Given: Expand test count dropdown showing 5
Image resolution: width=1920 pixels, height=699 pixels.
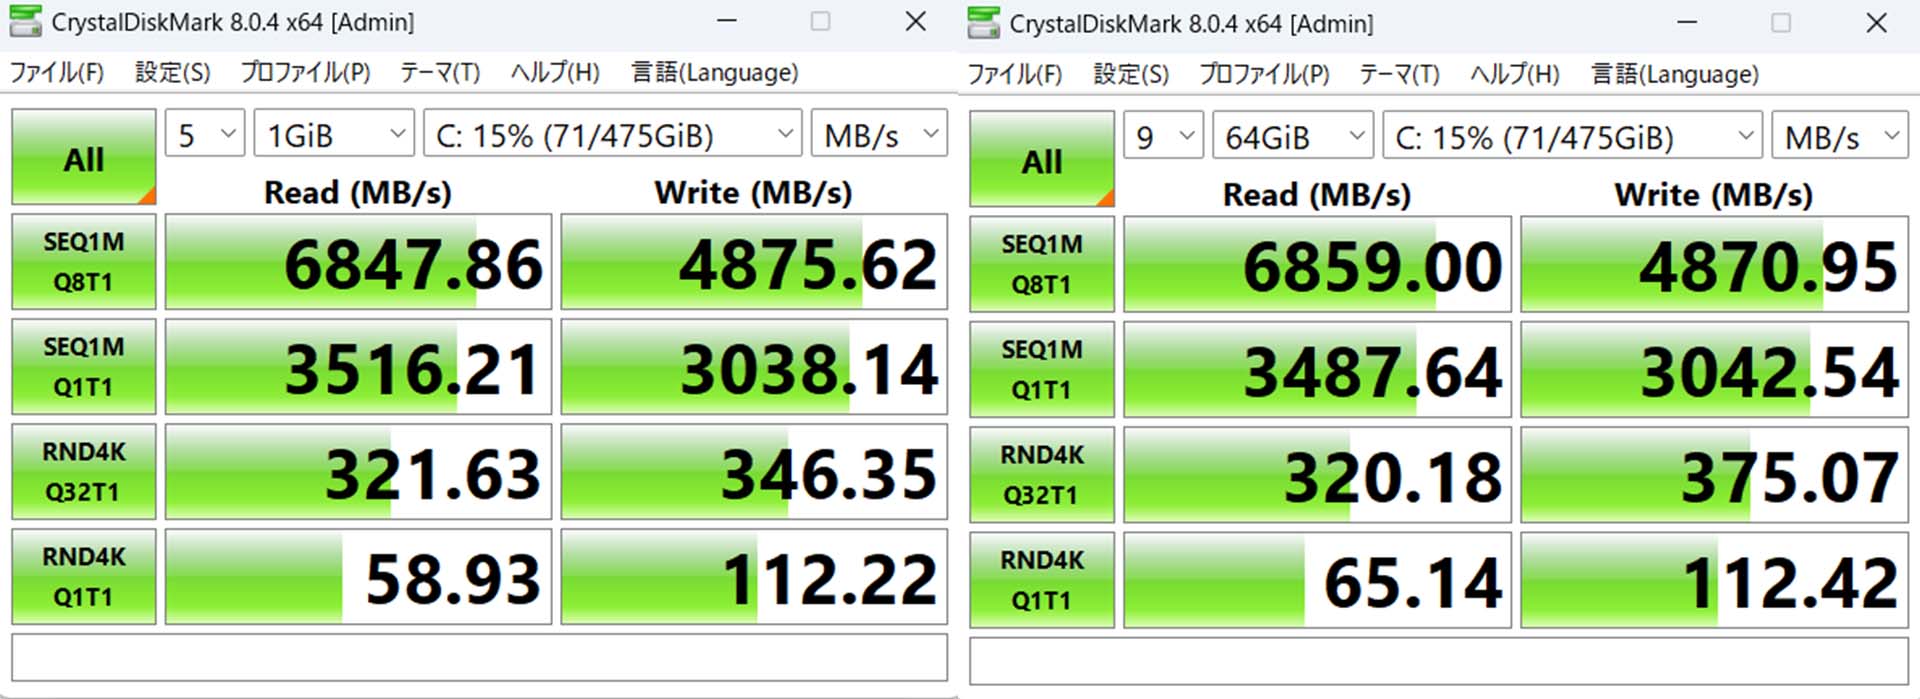Looking at the screenshot, I should (205, 134).
